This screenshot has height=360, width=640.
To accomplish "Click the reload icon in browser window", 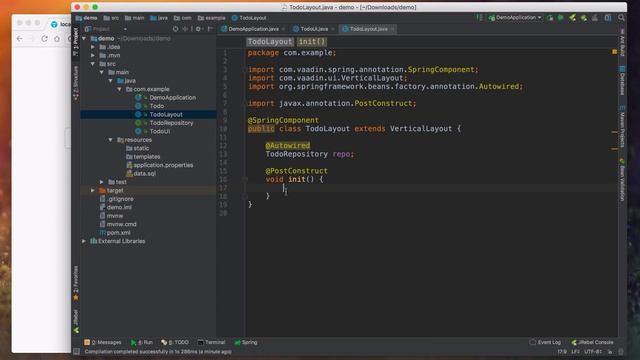I will 44,39.
